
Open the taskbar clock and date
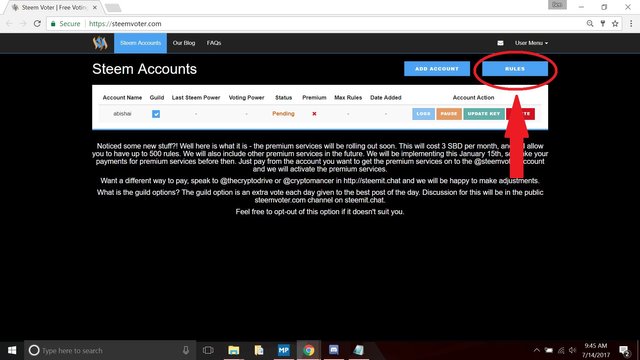point(596,350)
